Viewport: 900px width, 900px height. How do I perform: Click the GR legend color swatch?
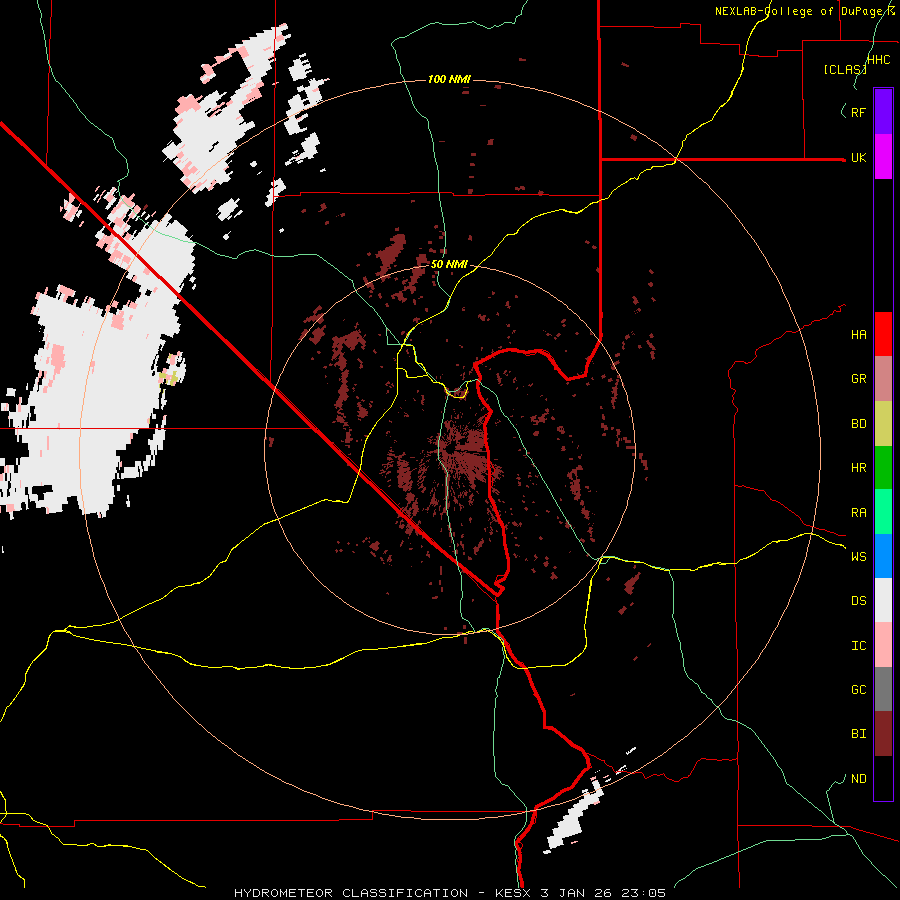pos(883,379)
